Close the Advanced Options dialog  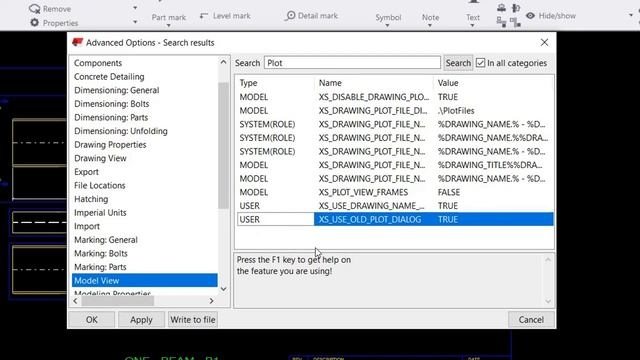(x=544, y=42)
